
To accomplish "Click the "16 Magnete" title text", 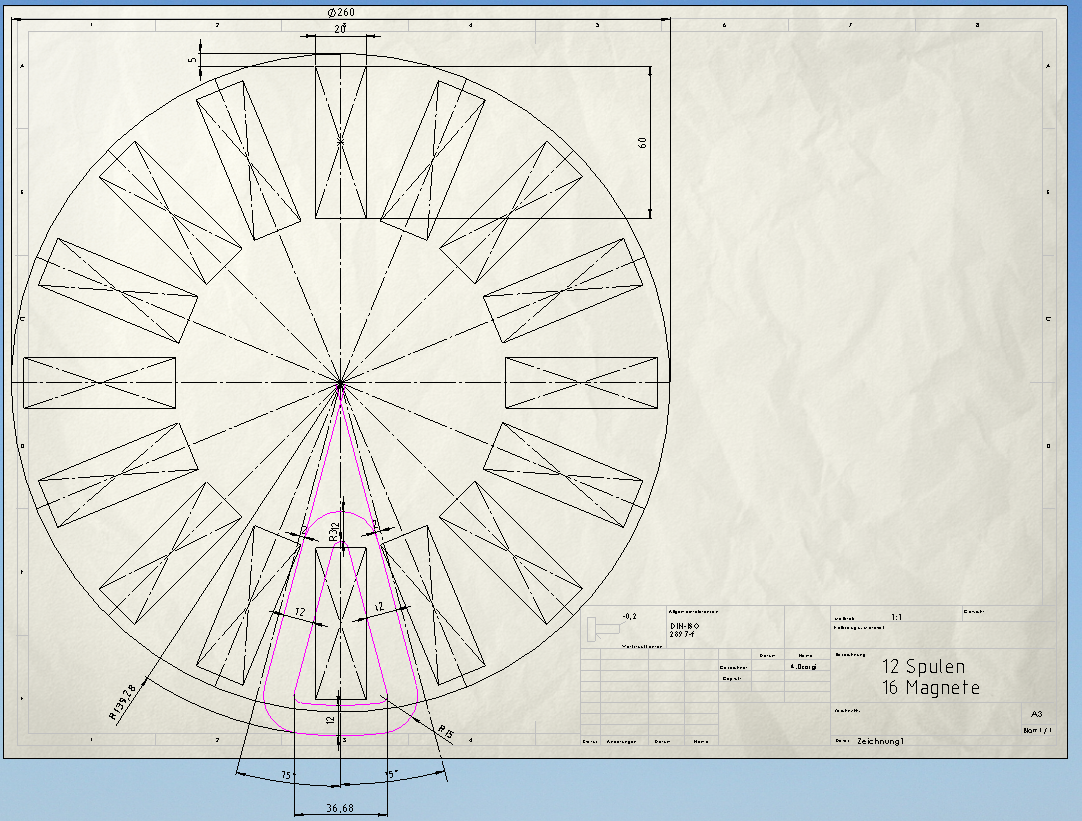I will [930, 688].
